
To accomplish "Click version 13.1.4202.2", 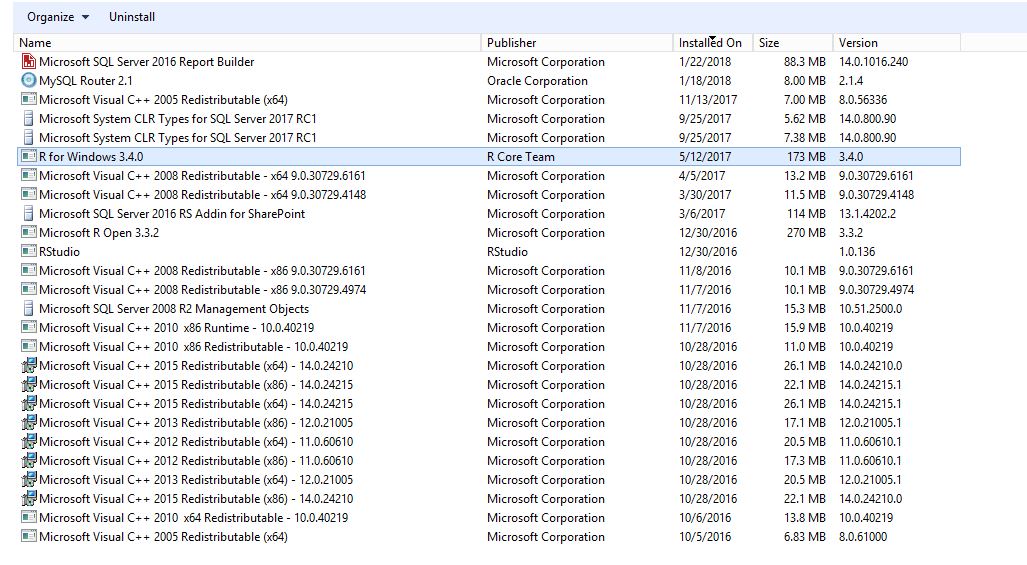I will pos(867,213).
